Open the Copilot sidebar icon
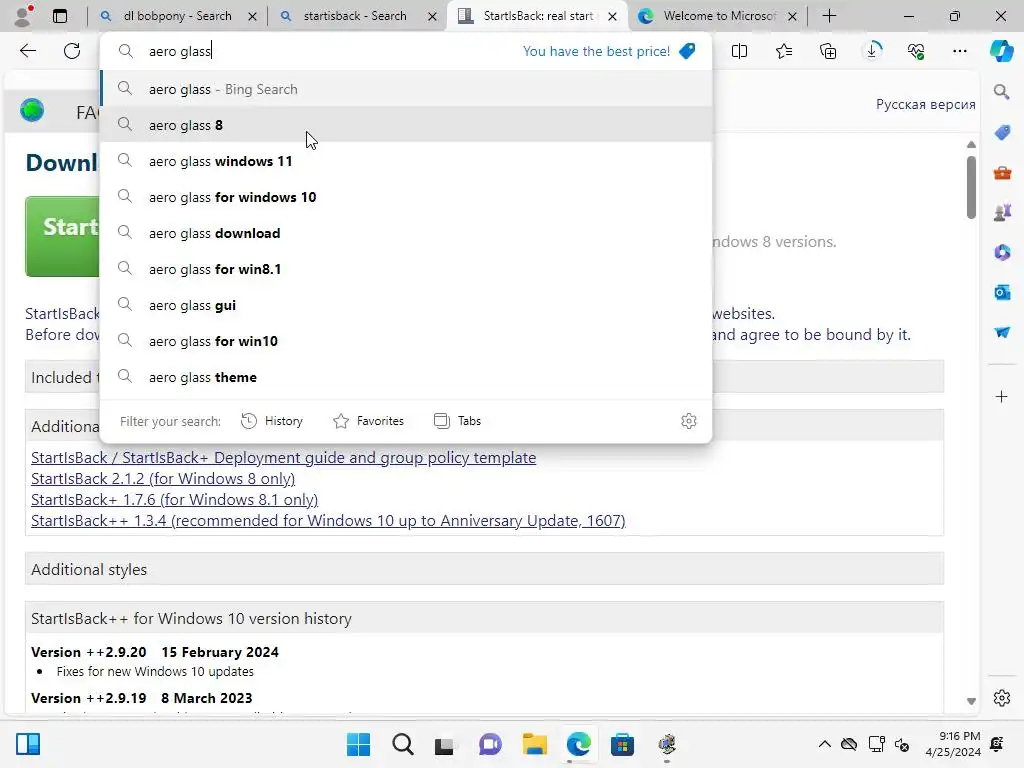 click(x=1001, y=51)
